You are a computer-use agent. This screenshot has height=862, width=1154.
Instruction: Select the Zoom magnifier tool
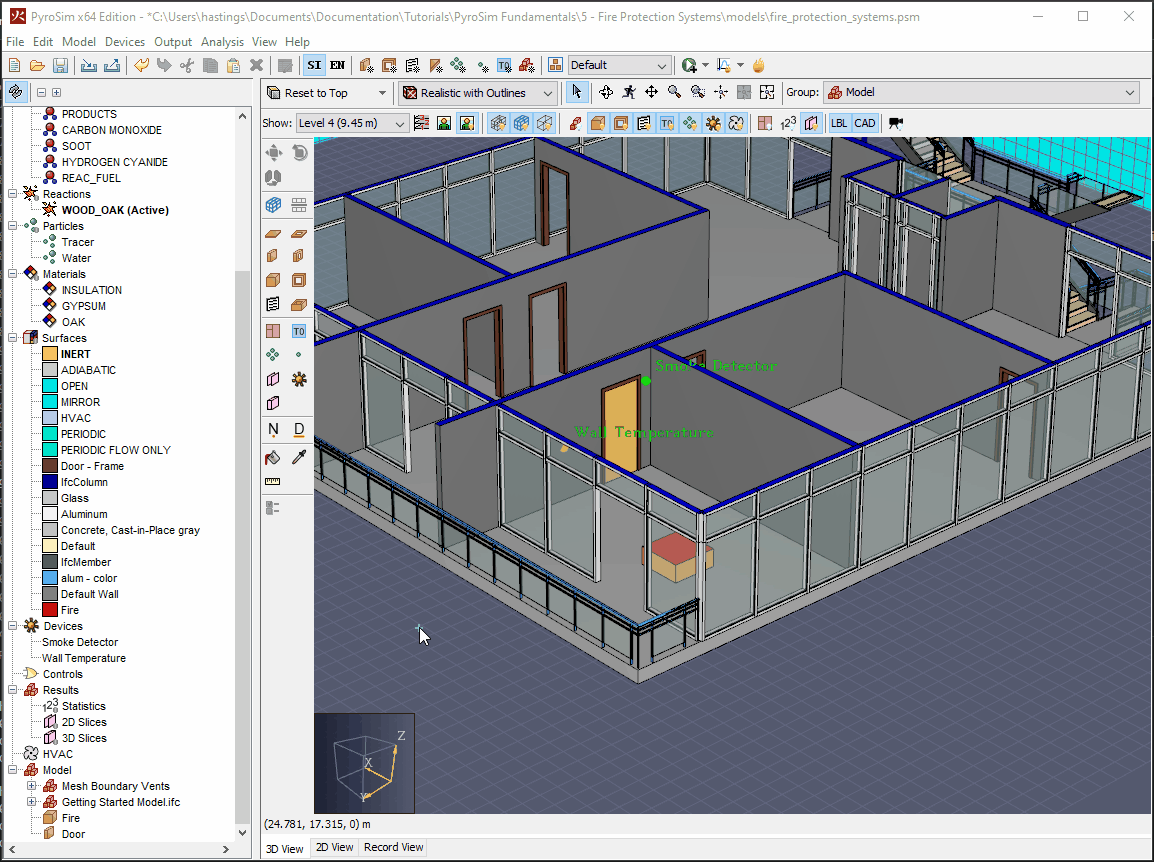[674, 92]
